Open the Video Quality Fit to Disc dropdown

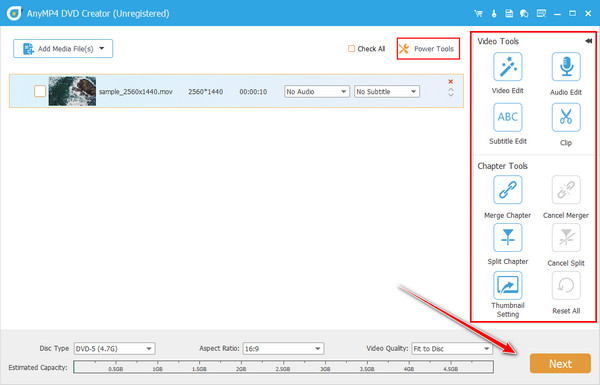coord(452,349)
